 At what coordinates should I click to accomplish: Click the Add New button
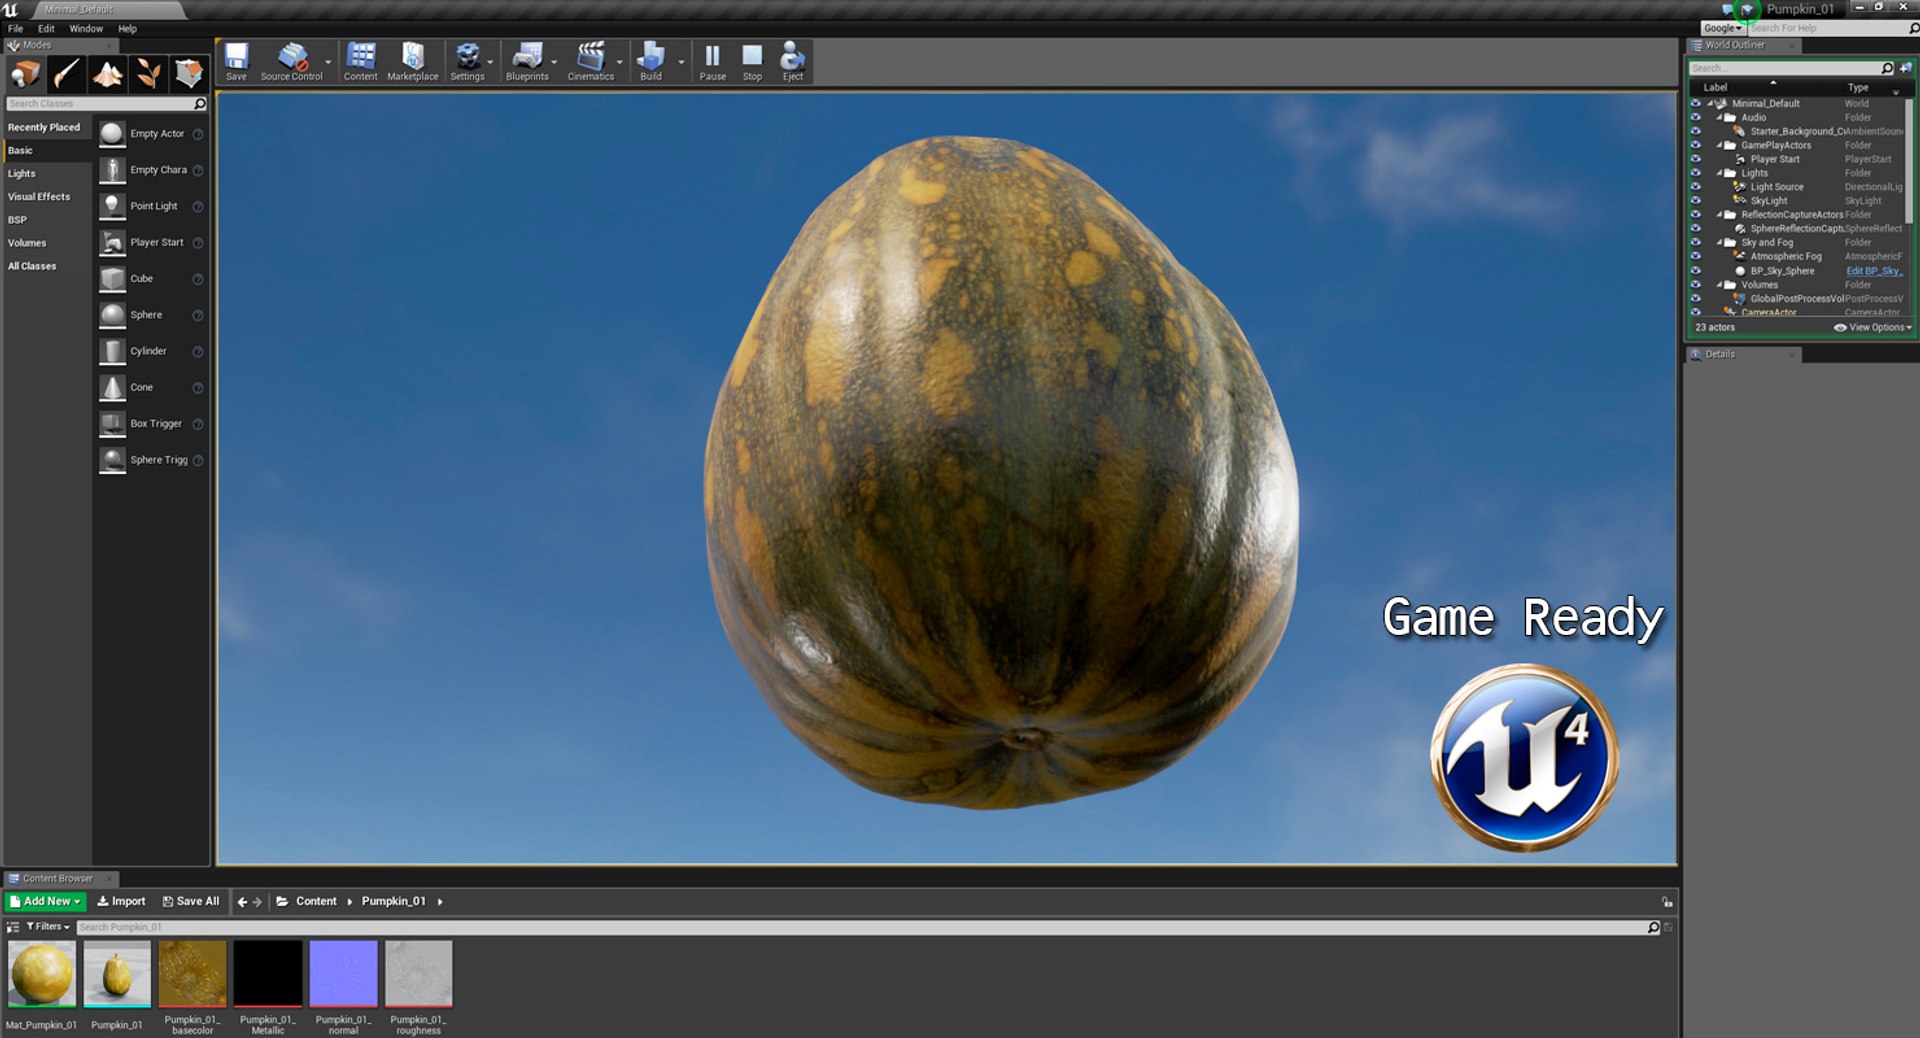(46, 901)
